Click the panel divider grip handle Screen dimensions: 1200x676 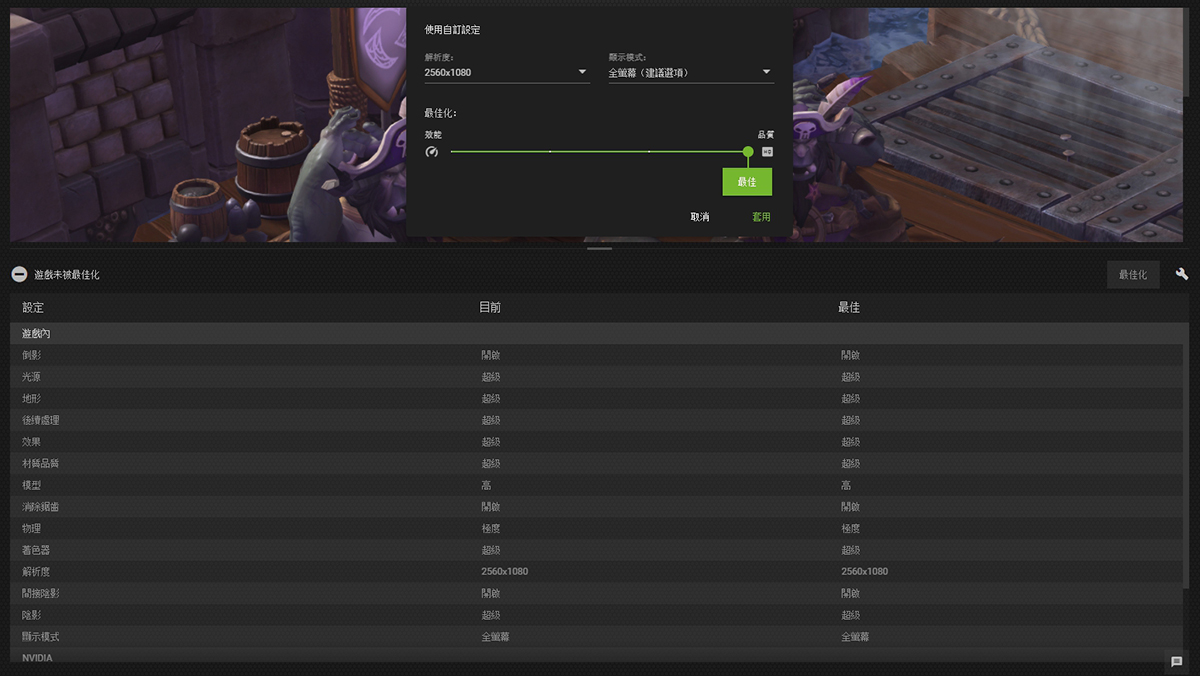click(600, 248)
